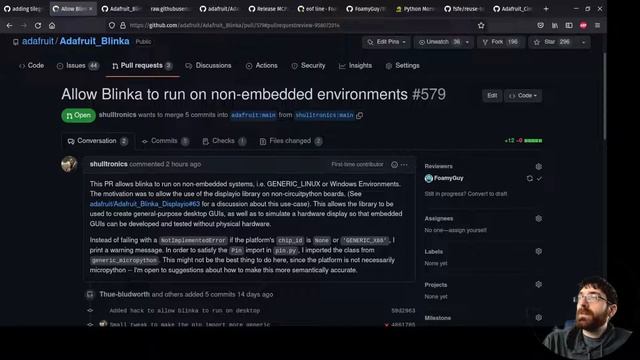Switch to the Checks tab
Viewport: 640px width, 360px height.
coord(224,141)
